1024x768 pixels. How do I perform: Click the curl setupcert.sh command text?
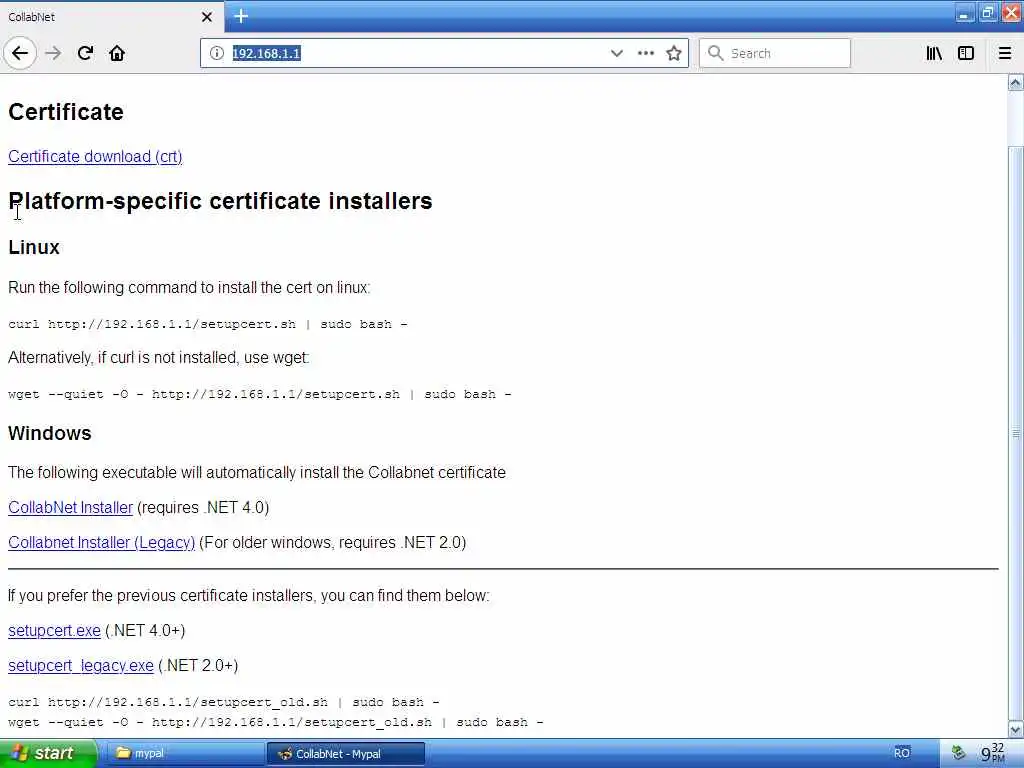click(x=208, y=324)
